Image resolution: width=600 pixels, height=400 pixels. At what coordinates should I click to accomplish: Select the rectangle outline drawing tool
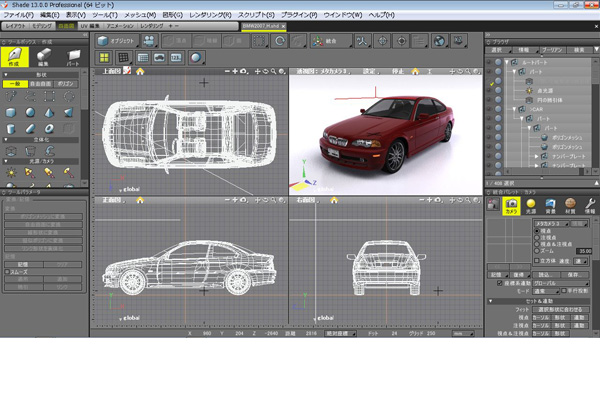click(x=49, y=96)
